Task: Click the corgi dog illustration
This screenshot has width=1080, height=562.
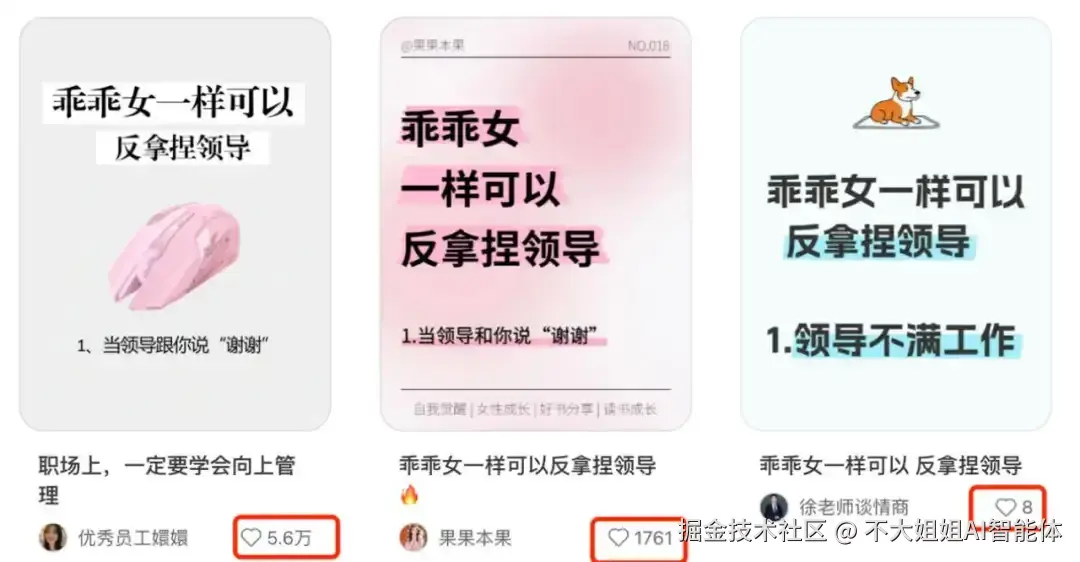Action: pyautogui.click(x=896, y=103)
